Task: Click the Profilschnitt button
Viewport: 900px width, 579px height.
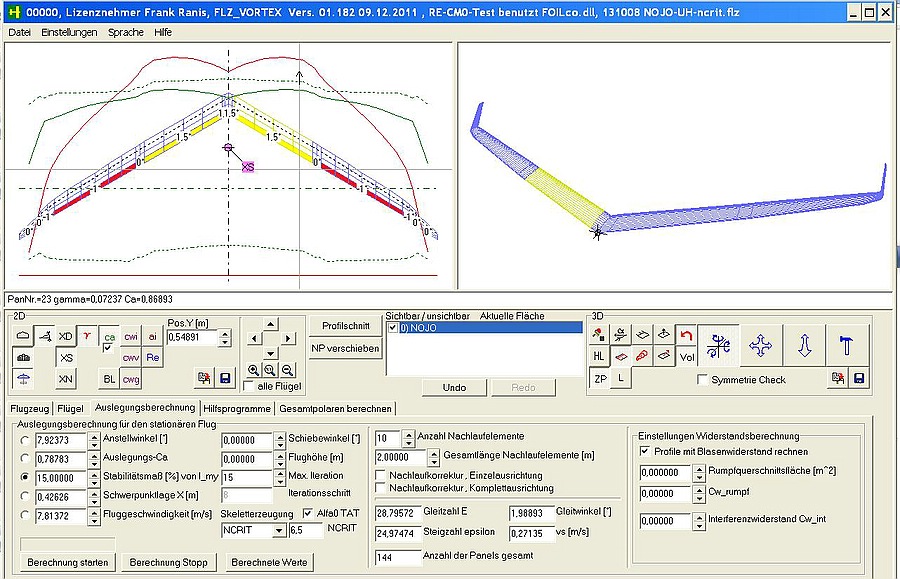Action: point(345,326)
